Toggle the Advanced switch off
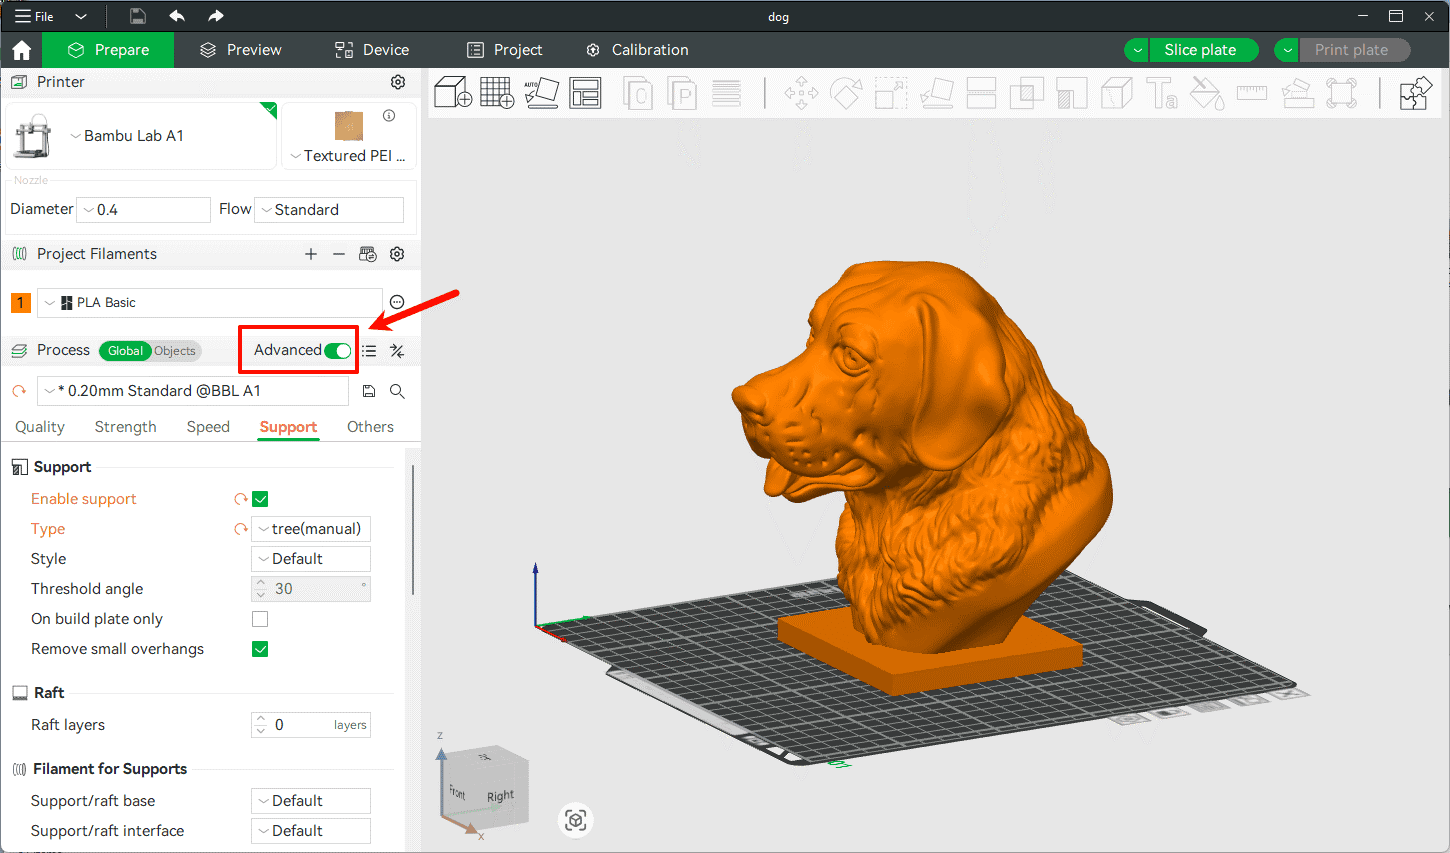The image size is (1450, 853). point(338,351)
